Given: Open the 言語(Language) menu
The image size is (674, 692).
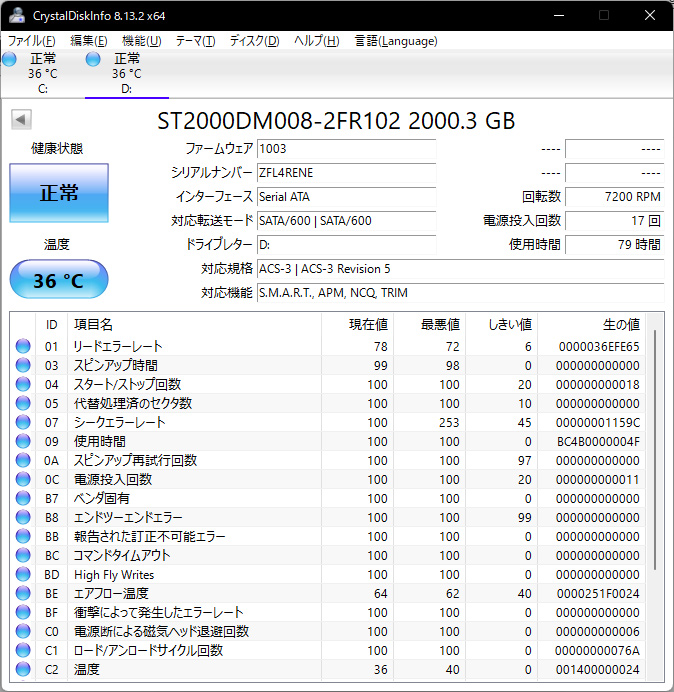Looking at the screenshot, I should coord(396,41).
